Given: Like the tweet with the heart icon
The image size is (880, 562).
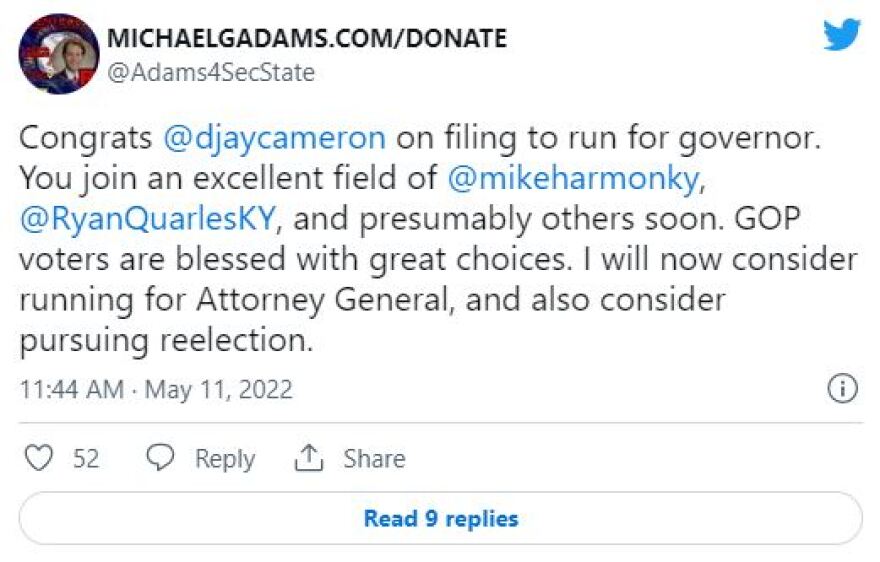Looking at the screenshot, I should coord(38,459).
